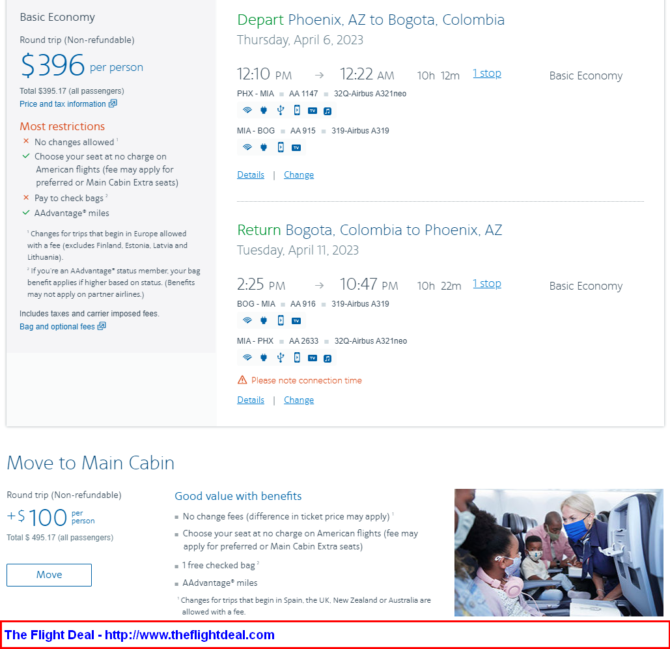The height and width of the screenshot is (649, 670).
Task: Click the TV icon for flight AA 915
Action: tap(296, 148)
